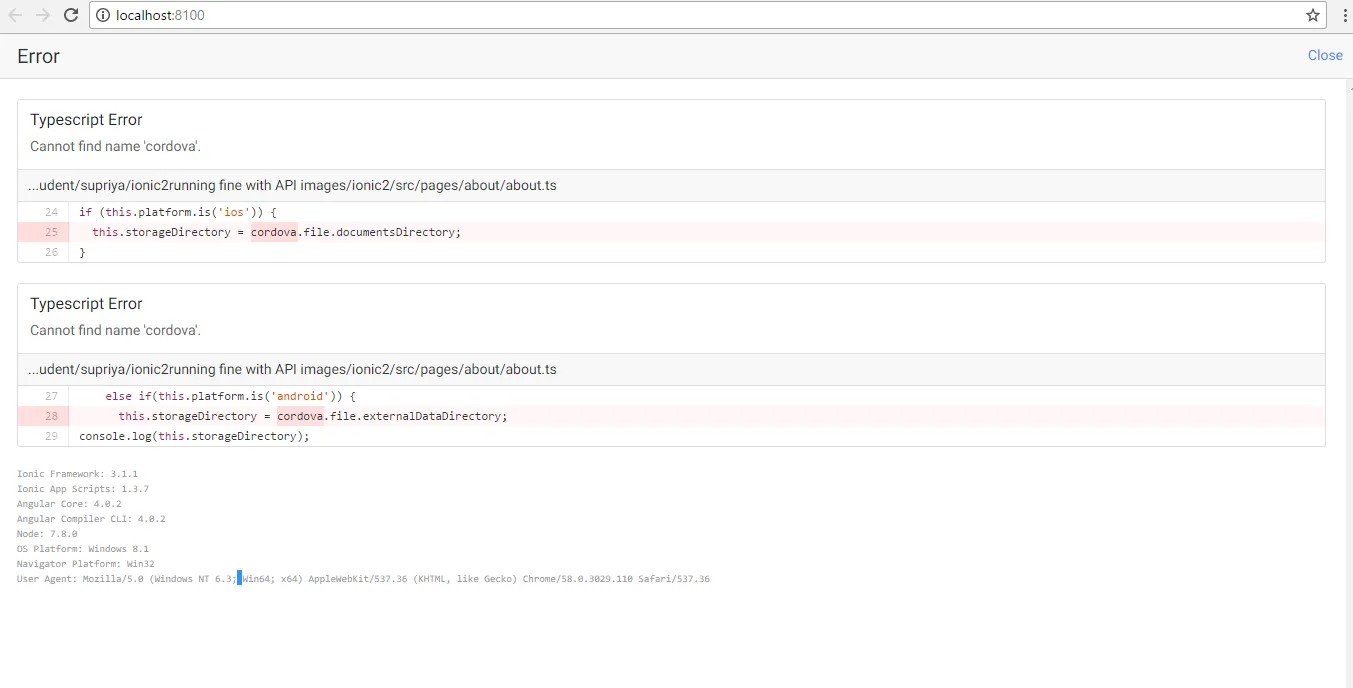This screenshot has width=1353, height=688.
Task: Go back using the browser back arrow
Action: 15,15
